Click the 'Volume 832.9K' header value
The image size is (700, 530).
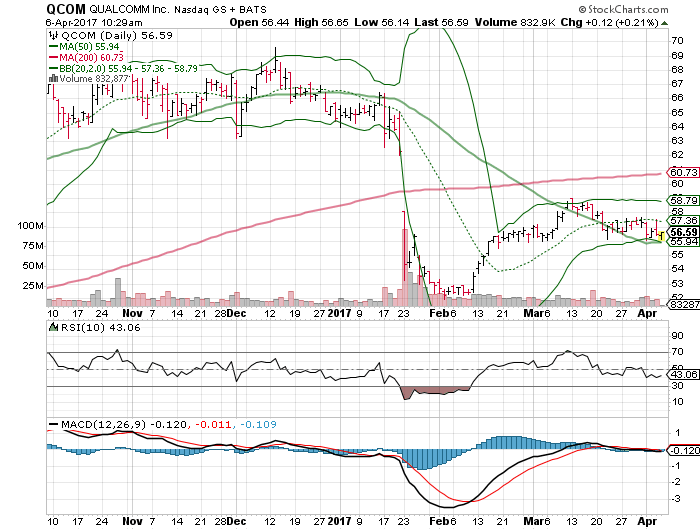515,22
